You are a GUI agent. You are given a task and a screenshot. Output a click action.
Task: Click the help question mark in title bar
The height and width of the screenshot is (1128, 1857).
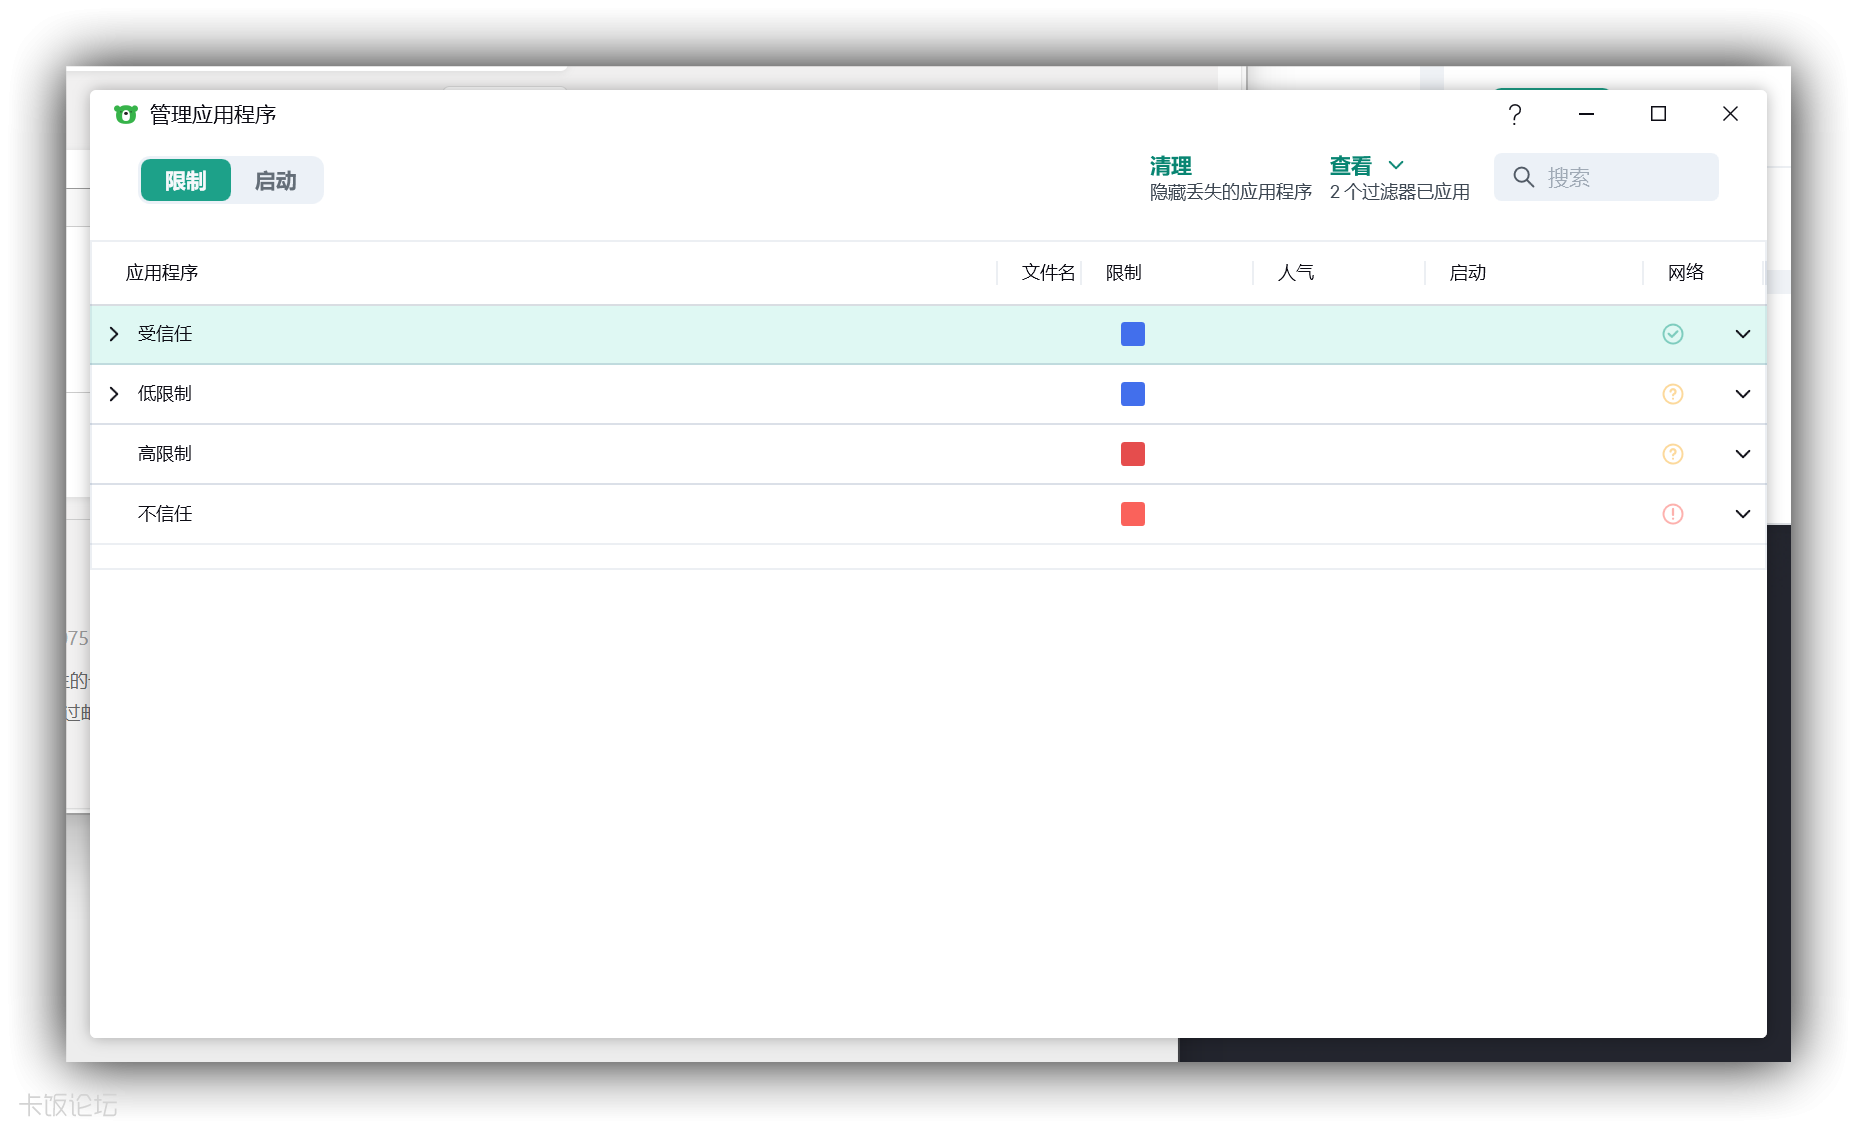click(x=1514, y=115)
